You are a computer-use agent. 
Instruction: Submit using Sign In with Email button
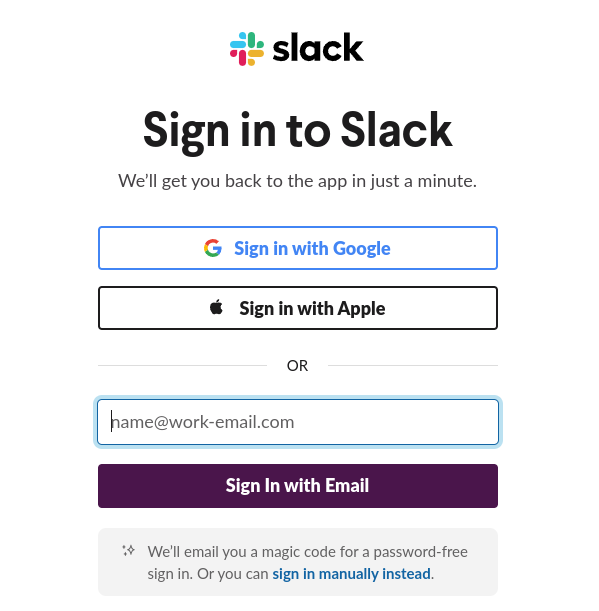pyautogui.click(x=298, y=486)
